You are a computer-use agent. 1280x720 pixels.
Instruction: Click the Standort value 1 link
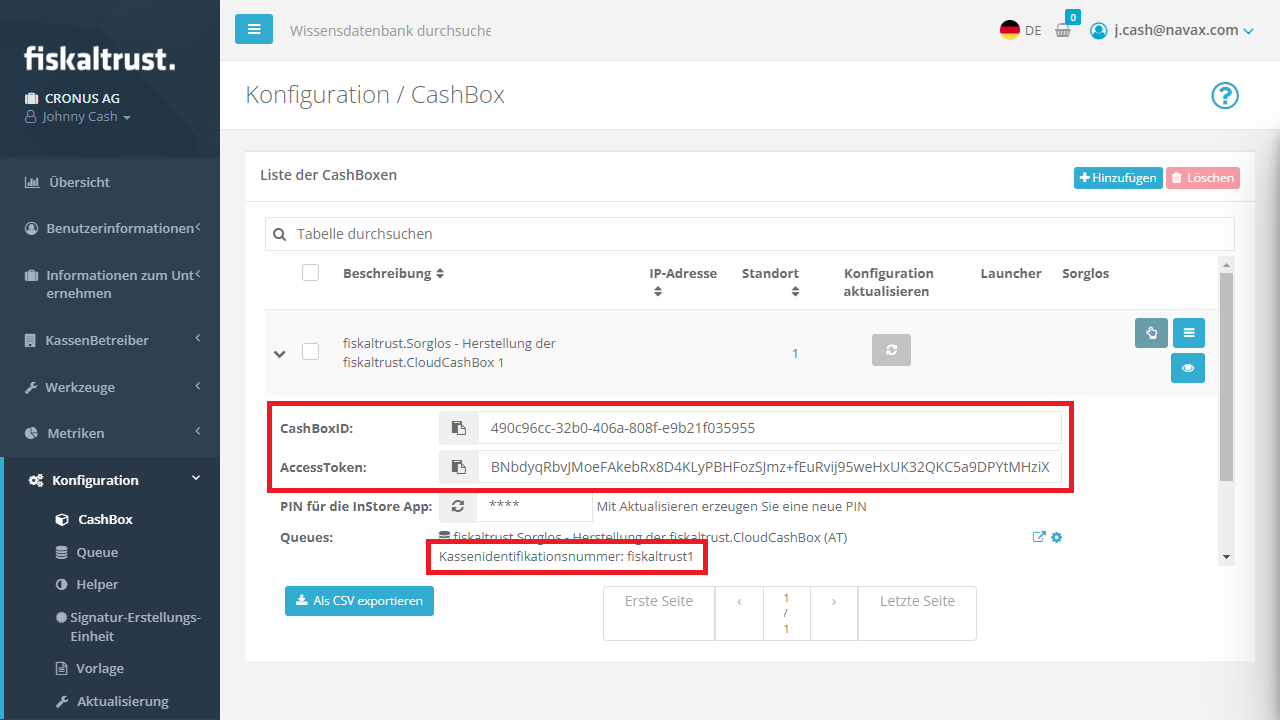tap(795, 353)
